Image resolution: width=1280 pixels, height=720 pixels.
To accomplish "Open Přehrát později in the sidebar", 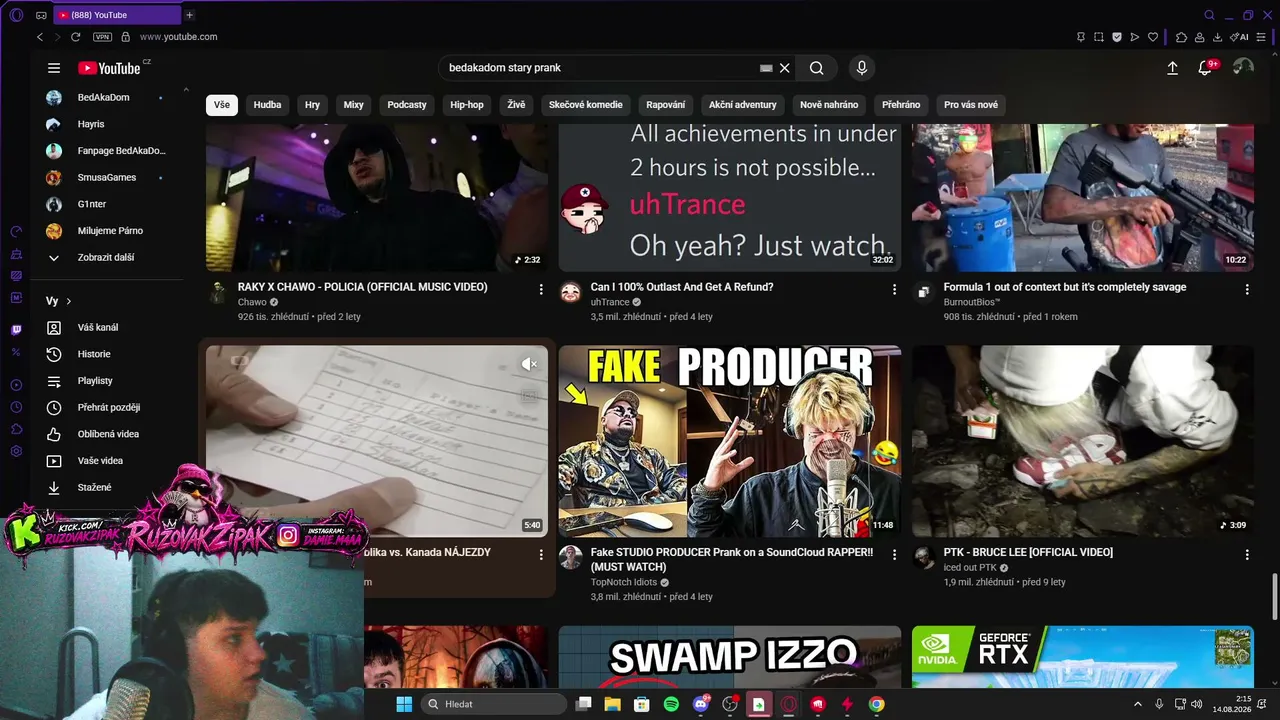I will click(x=108, y=408).
